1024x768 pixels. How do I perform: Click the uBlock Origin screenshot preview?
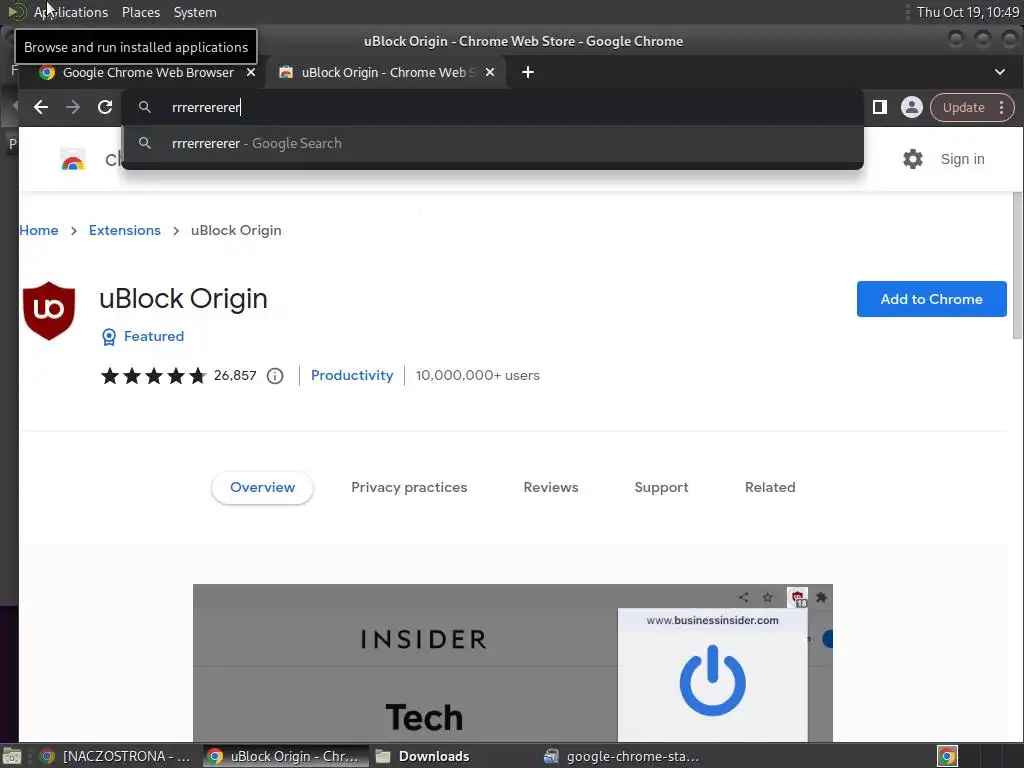(513, 663)
